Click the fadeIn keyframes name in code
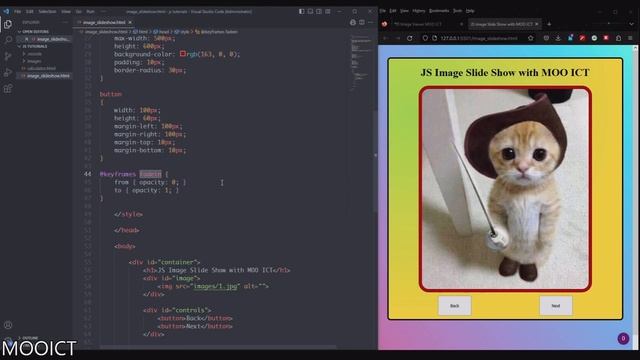640x360 pixels. [150, 174]
